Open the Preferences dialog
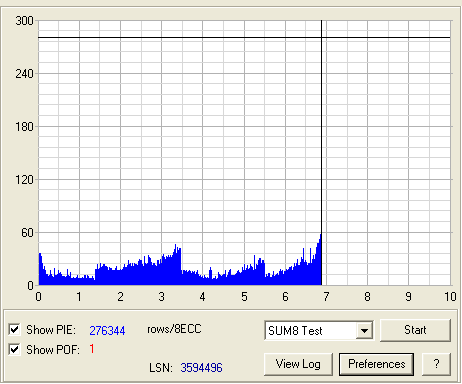 point(376,364)
